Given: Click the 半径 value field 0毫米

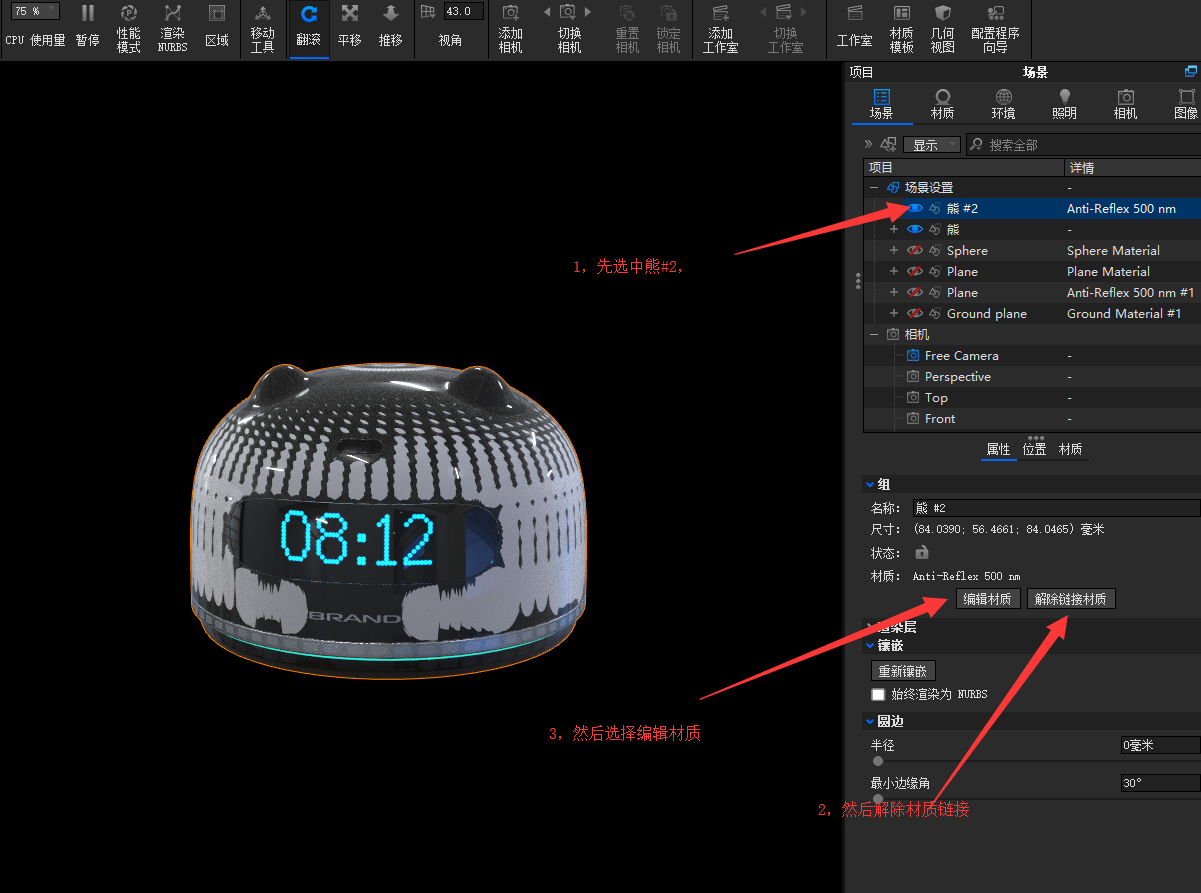Looking at the screenshot, I should click(1160, 745).
